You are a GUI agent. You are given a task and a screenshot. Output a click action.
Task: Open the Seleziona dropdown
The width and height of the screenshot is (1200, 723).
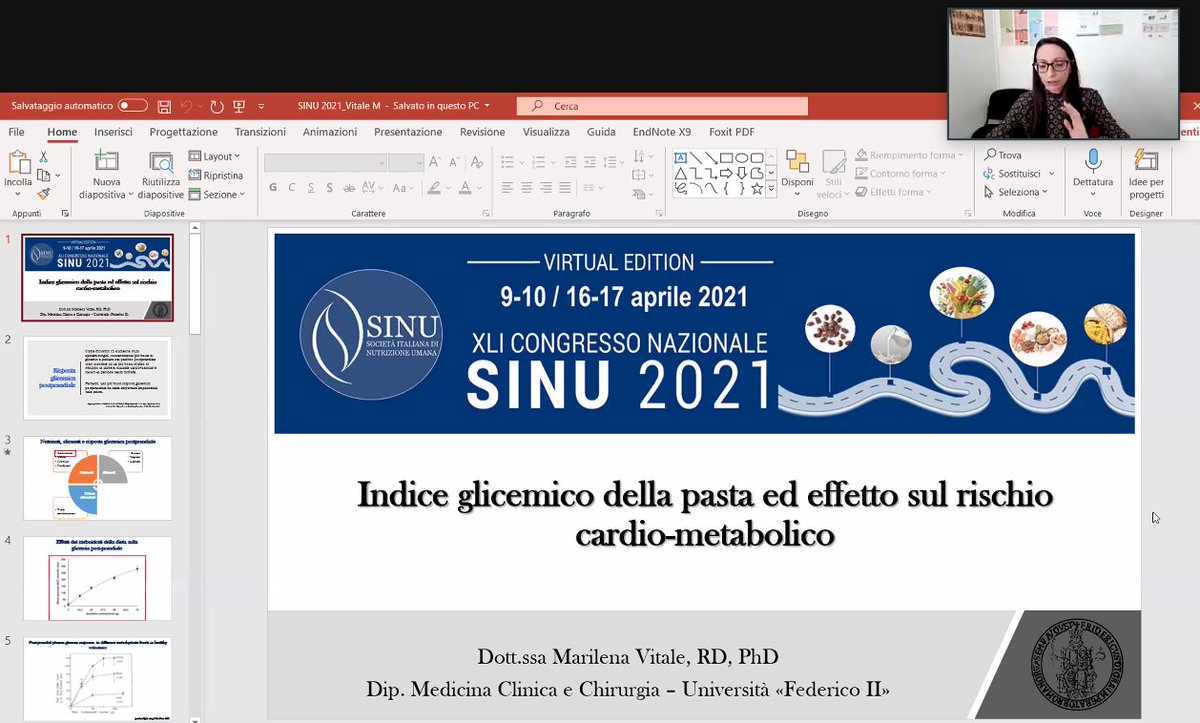coord(1016,192)
